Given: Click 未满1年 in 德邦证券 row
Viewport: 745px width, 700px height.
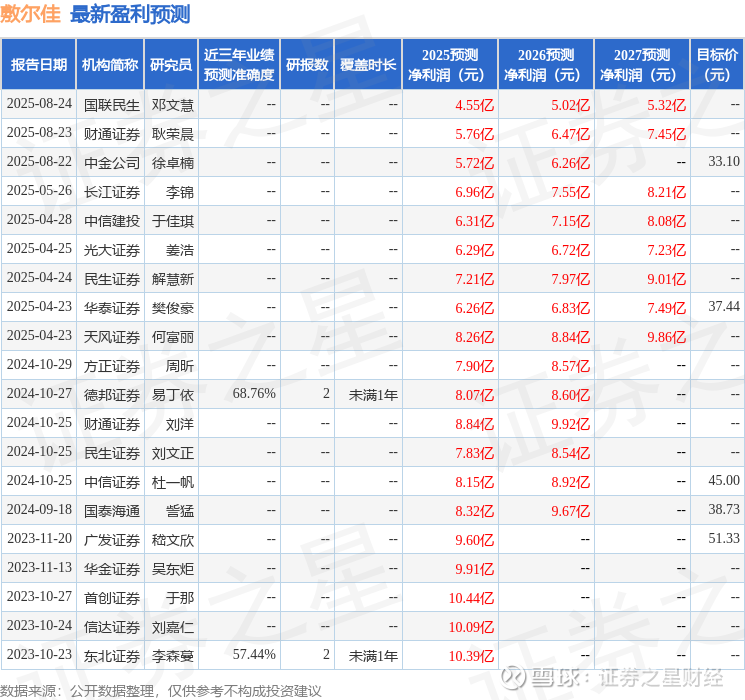Looking at the screenshot, I should 373,395.
